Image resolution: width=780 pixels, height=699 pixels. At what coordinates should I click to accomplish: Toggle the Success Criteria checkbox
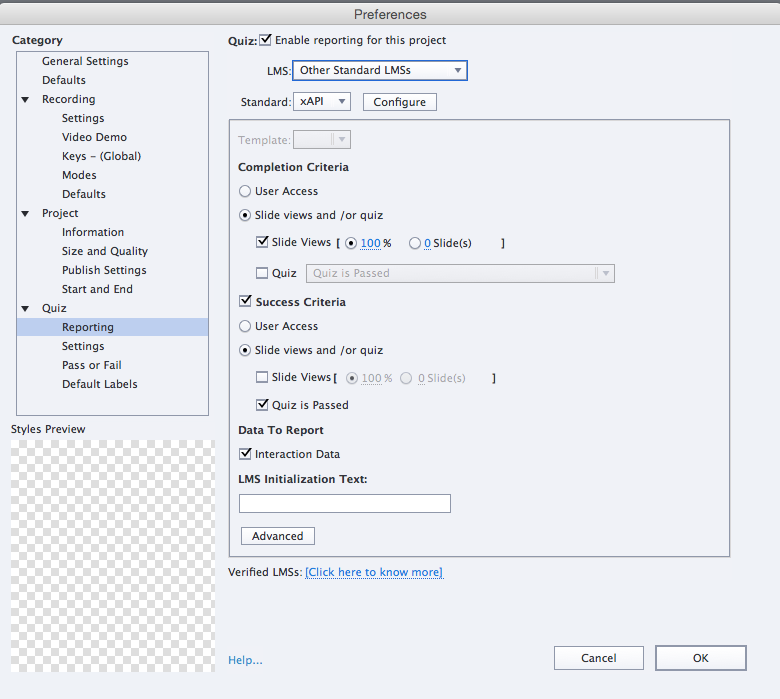click(x=245, y=301)
